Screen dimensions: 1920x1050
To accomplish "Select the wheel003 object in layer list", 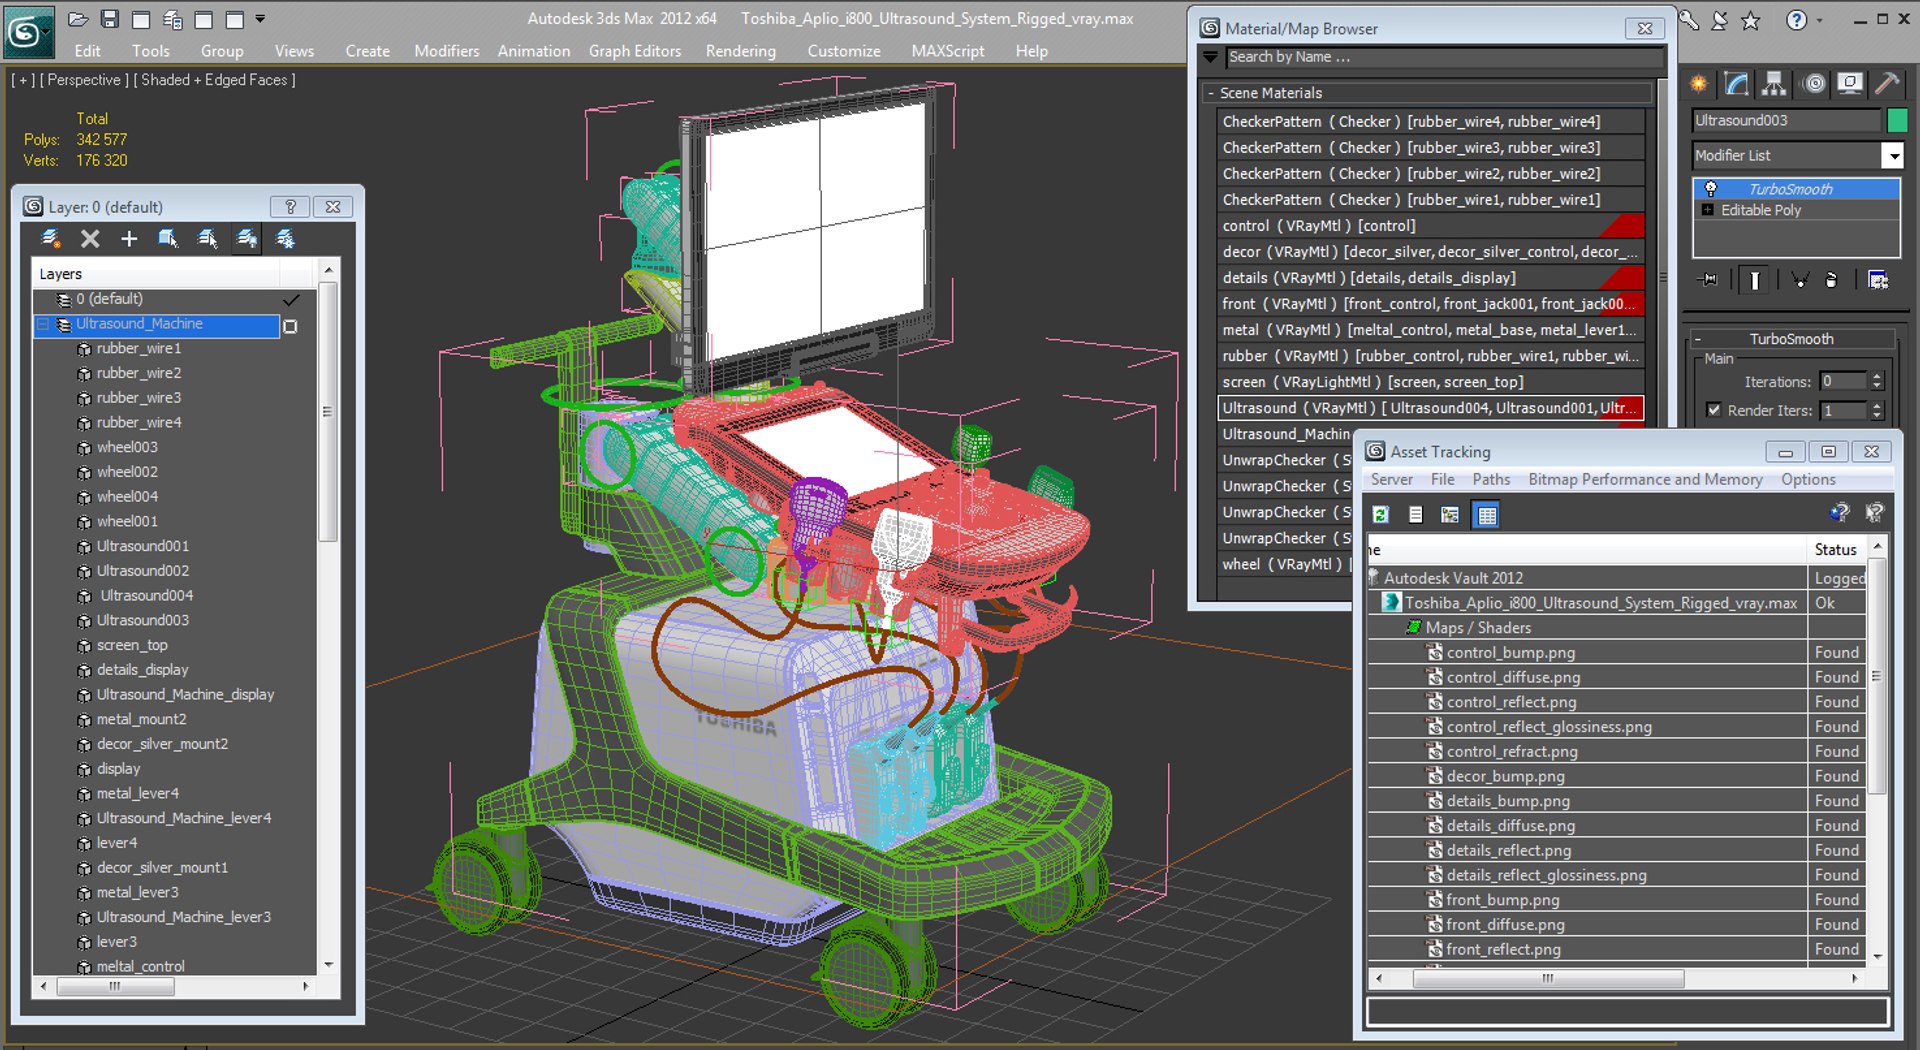I will click(127, 447).
